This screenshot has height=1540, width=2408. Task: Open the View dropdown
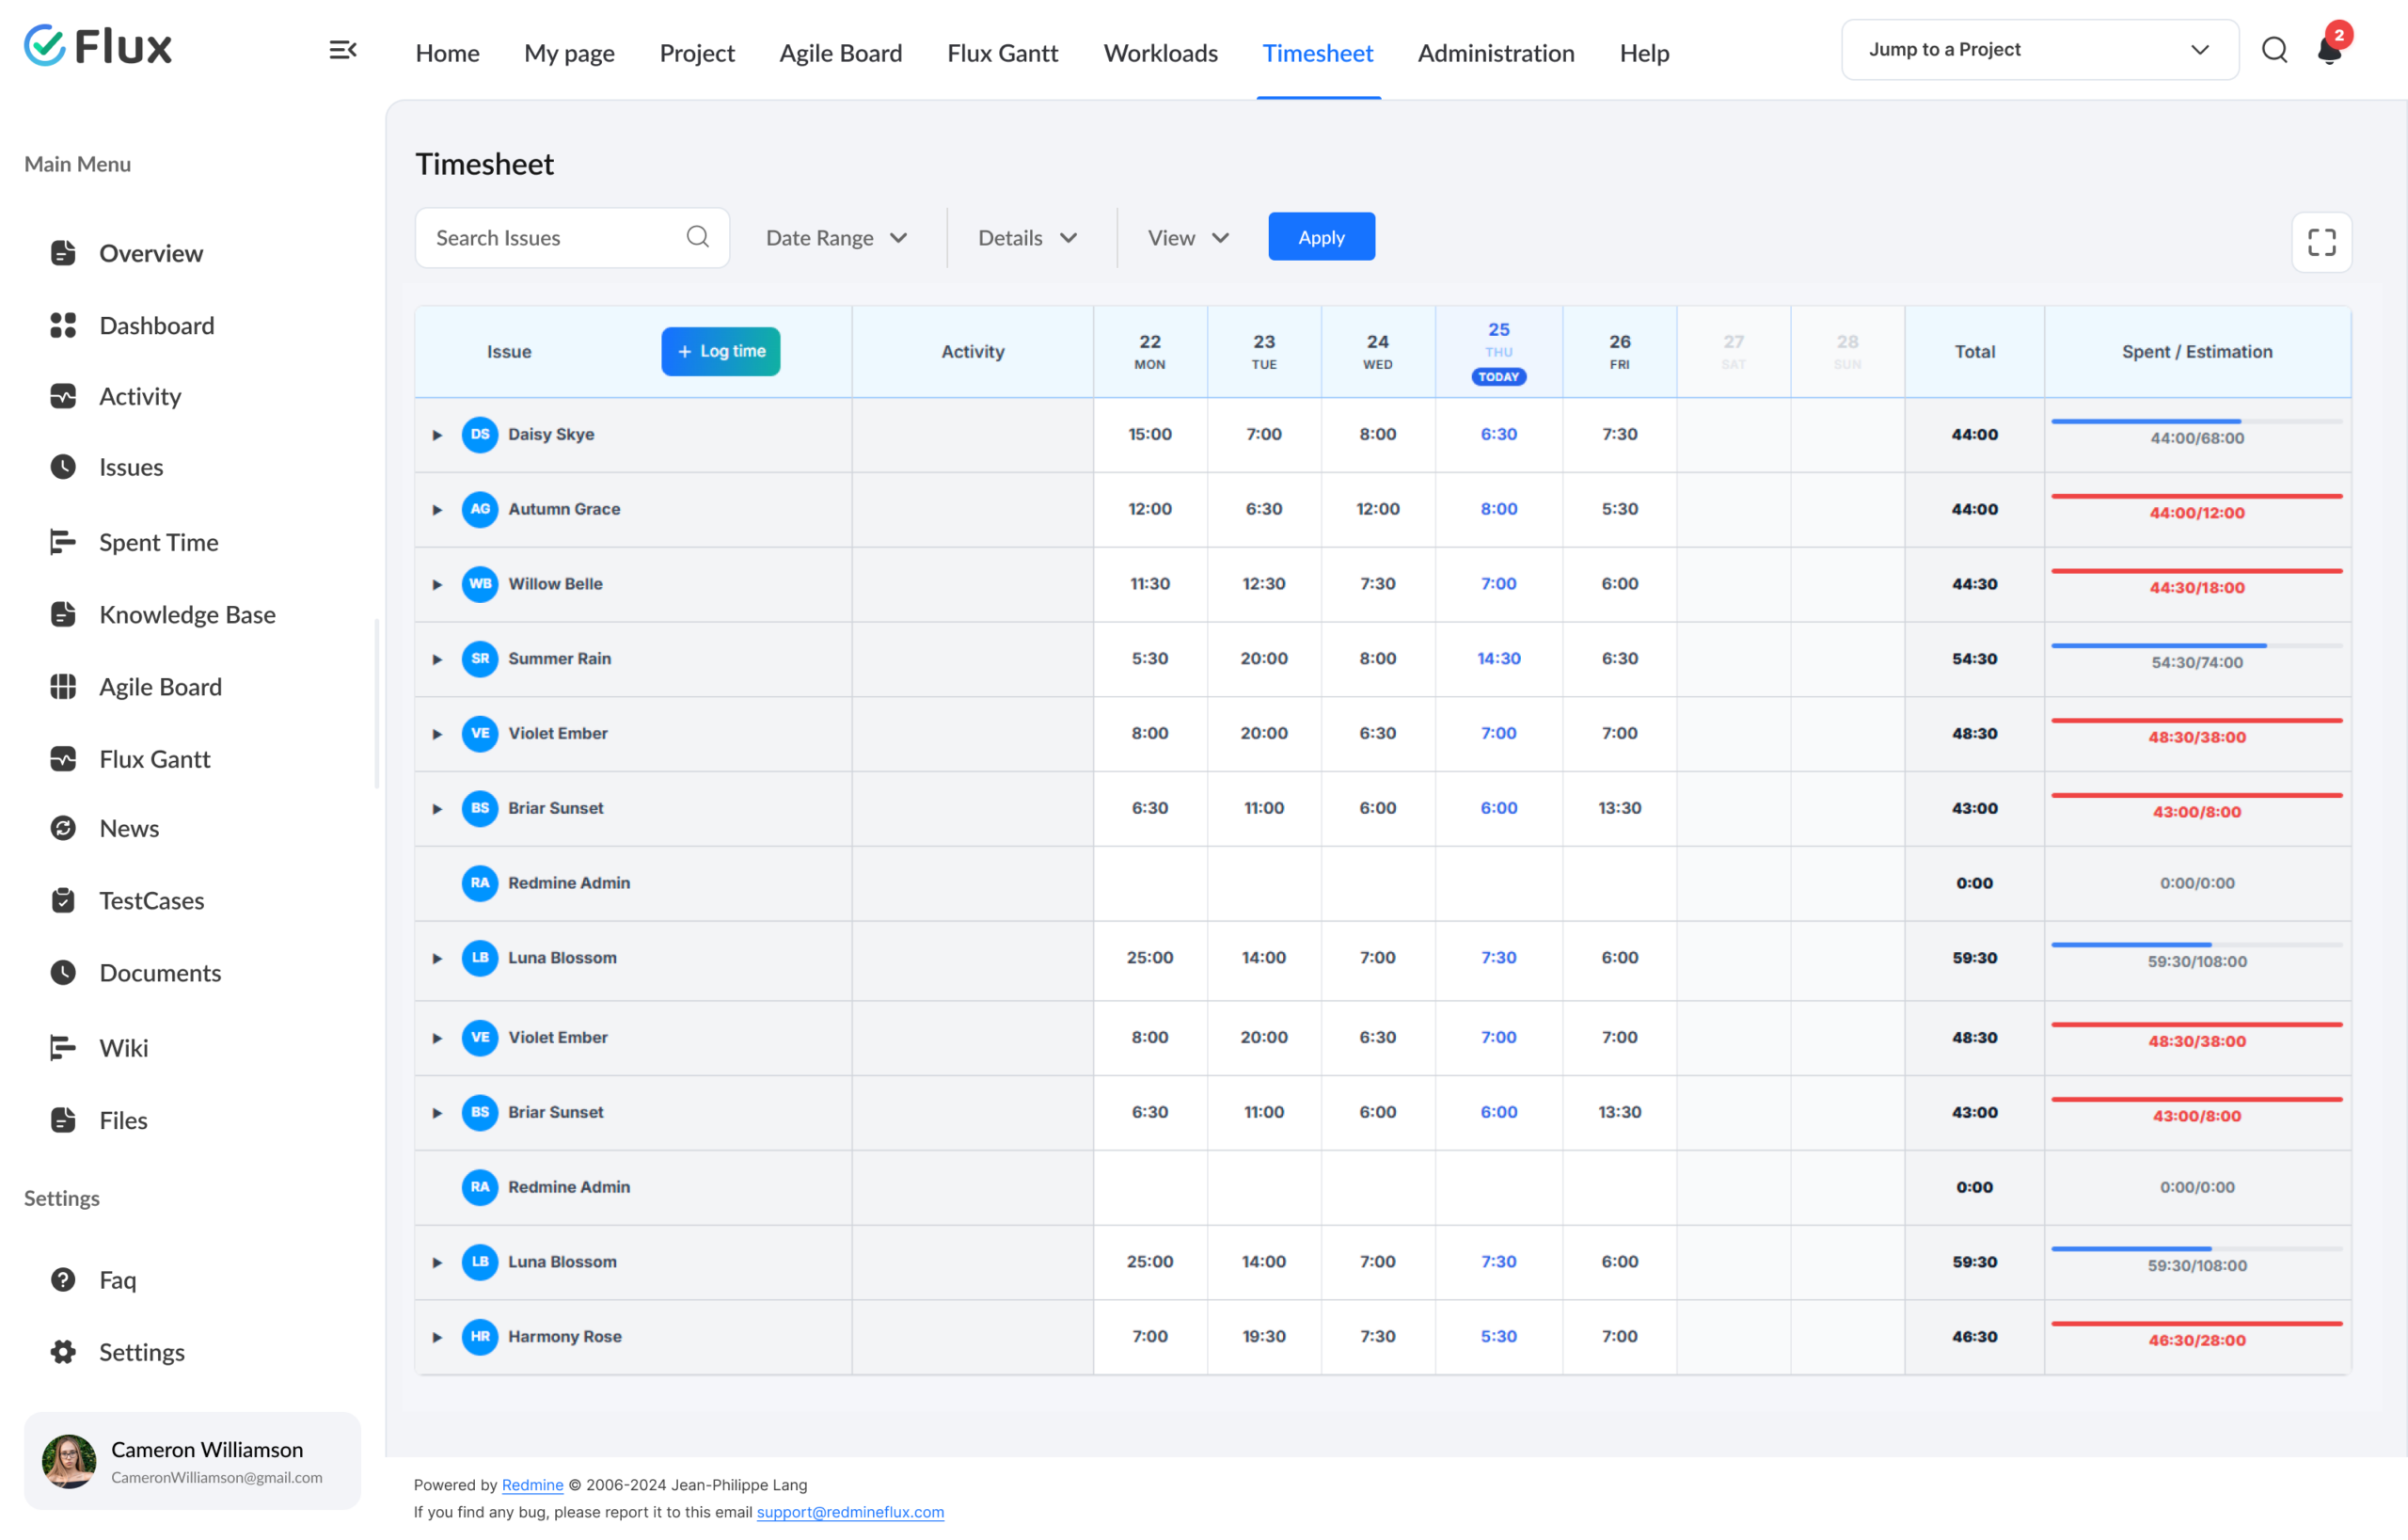(x=1188, y=238)
